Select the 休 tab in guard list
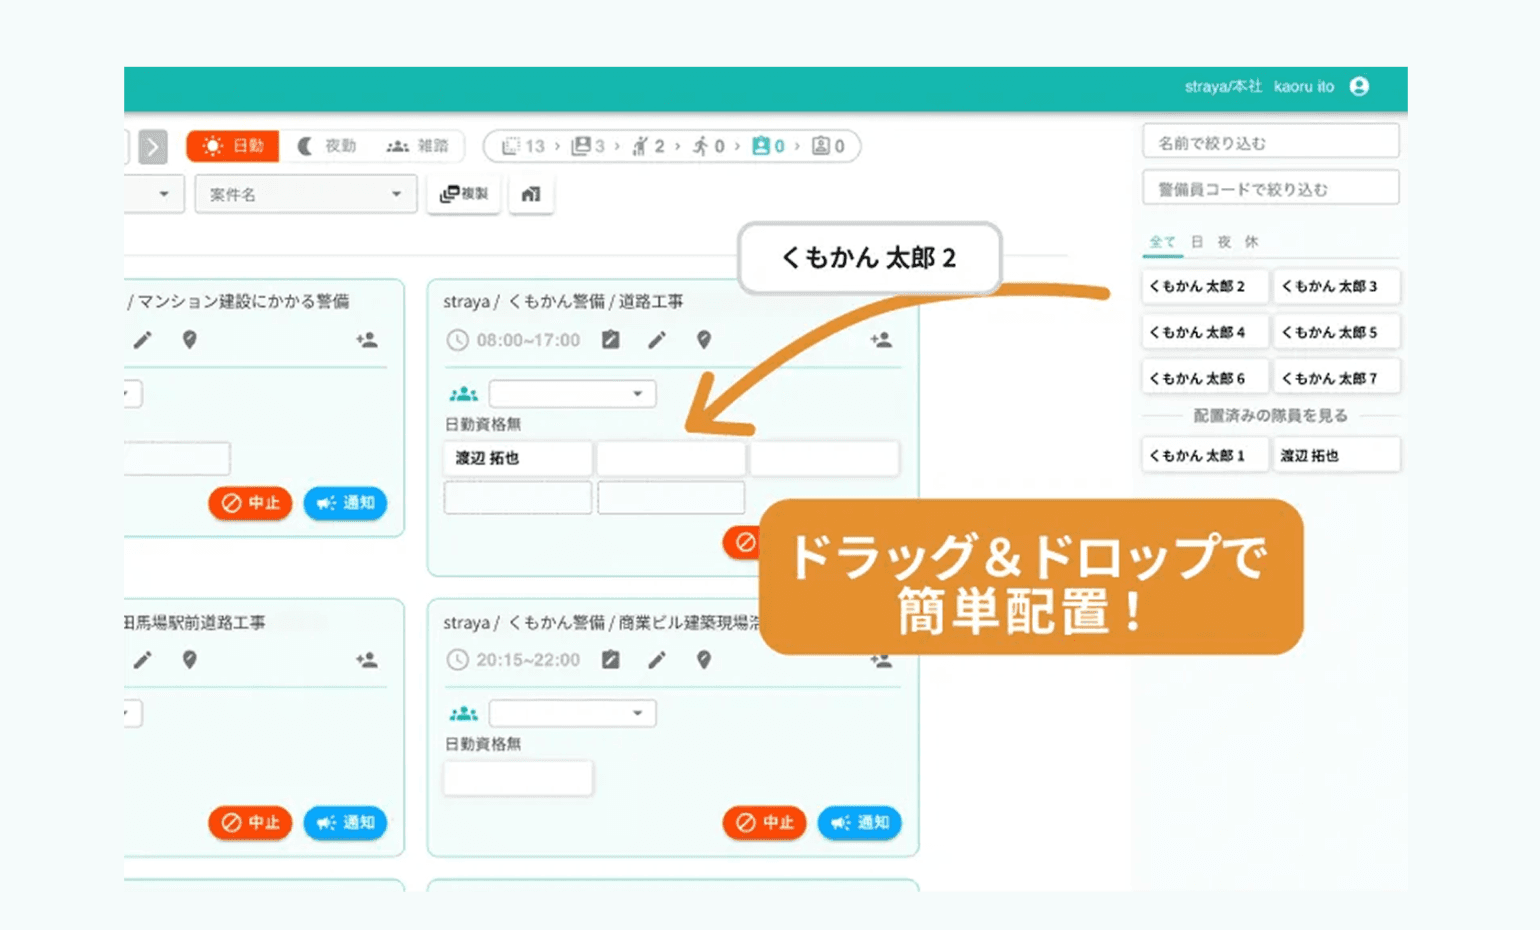 1251,242
